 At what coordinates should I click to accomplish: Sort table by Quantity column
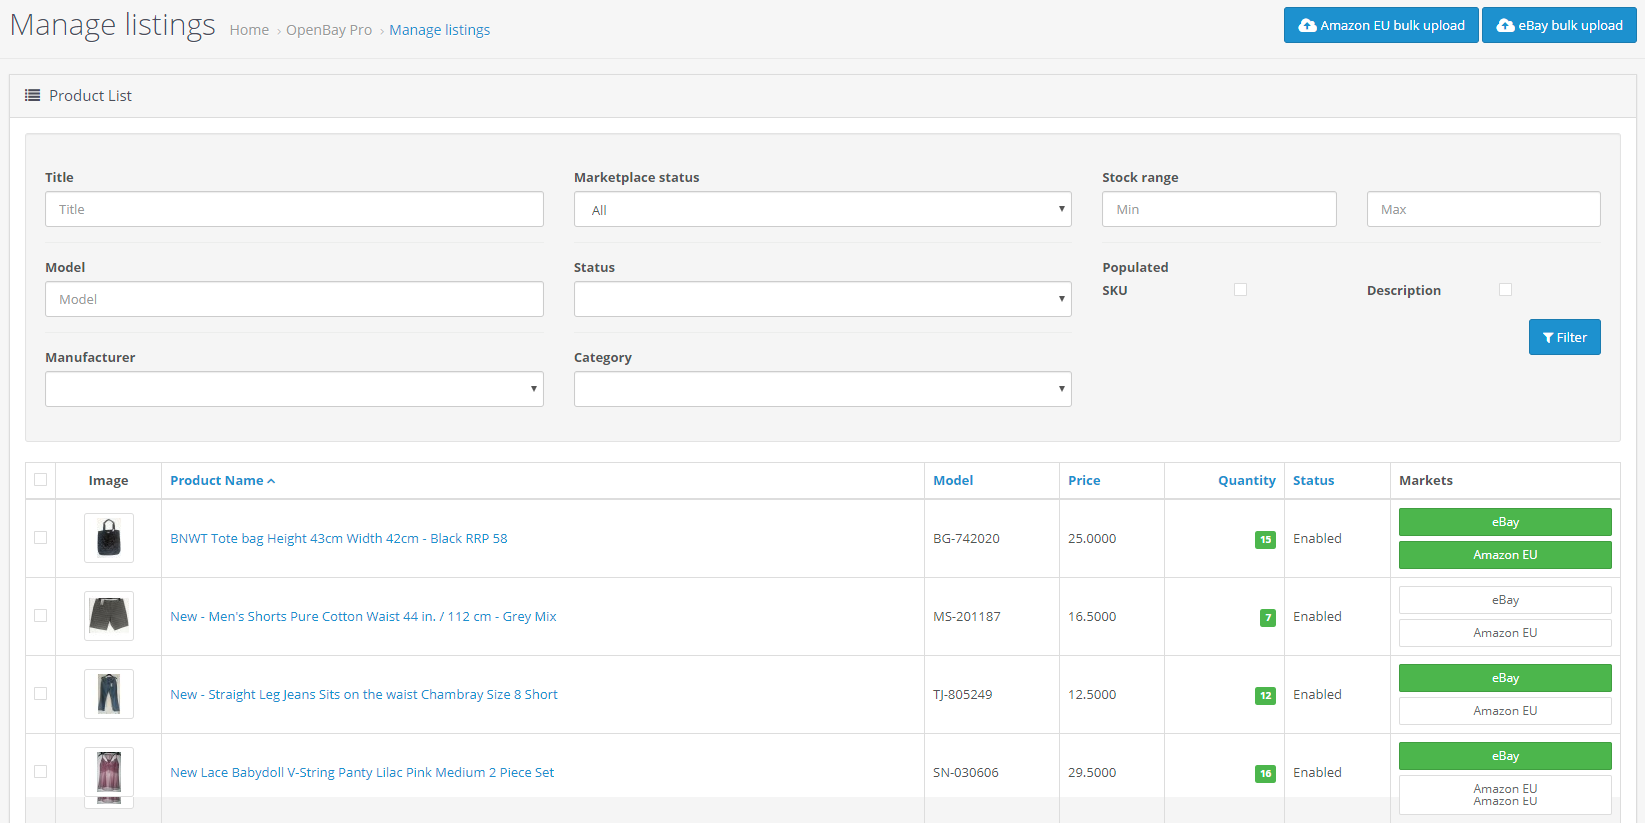point(1247,480)
